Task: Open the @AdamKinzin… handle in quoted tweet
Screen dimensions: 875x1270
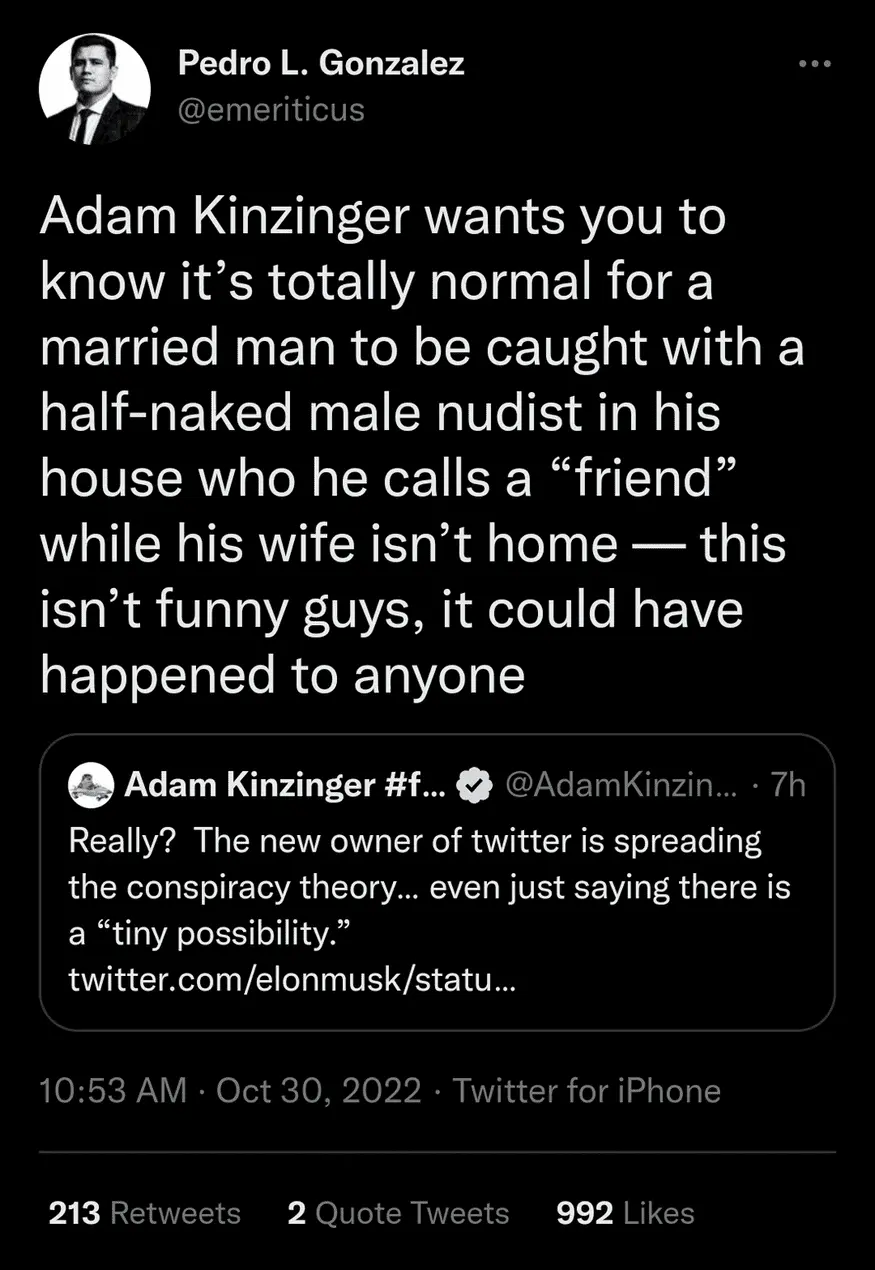Action: 622,787
